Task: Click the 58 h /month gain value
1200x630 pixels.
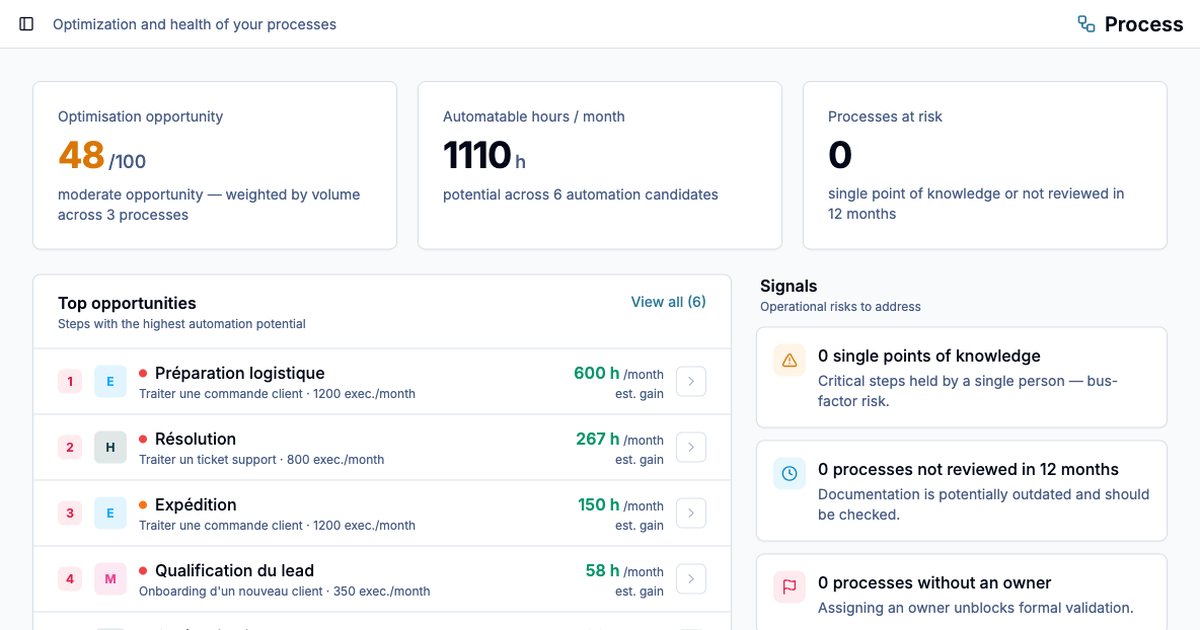Action: (x=624, y=571)
